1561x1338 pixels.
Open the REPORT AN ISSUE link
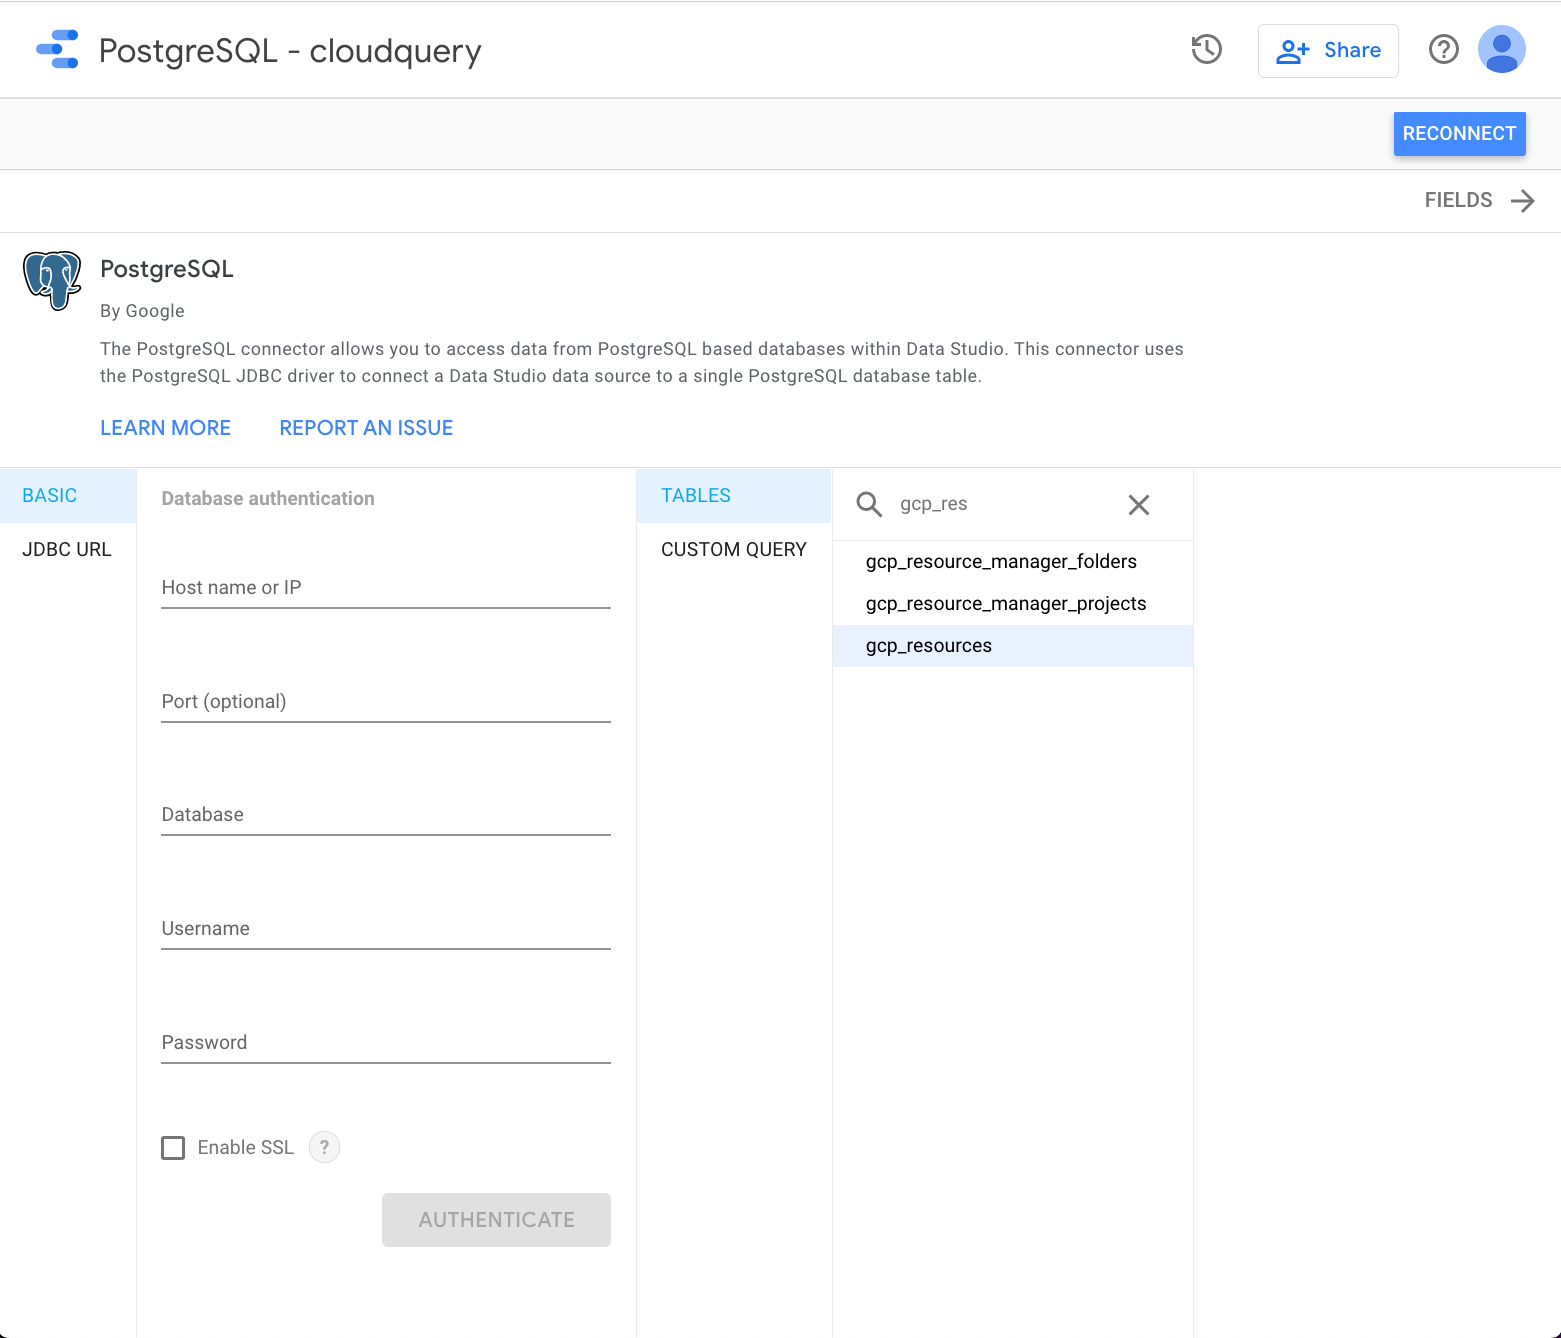click(x=366, y=428)
